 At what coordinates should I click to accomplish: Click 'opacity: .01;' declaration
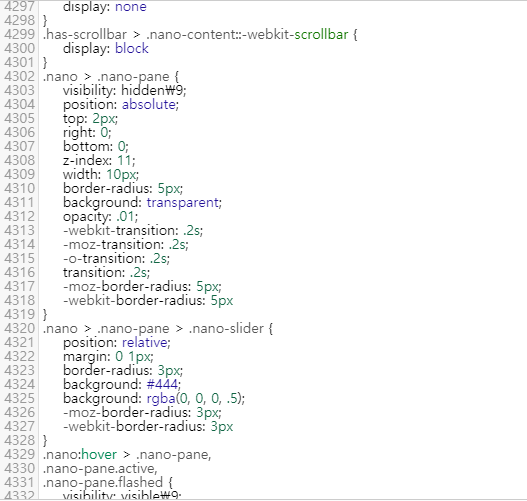pyautogui.click(x=100, y=217)
